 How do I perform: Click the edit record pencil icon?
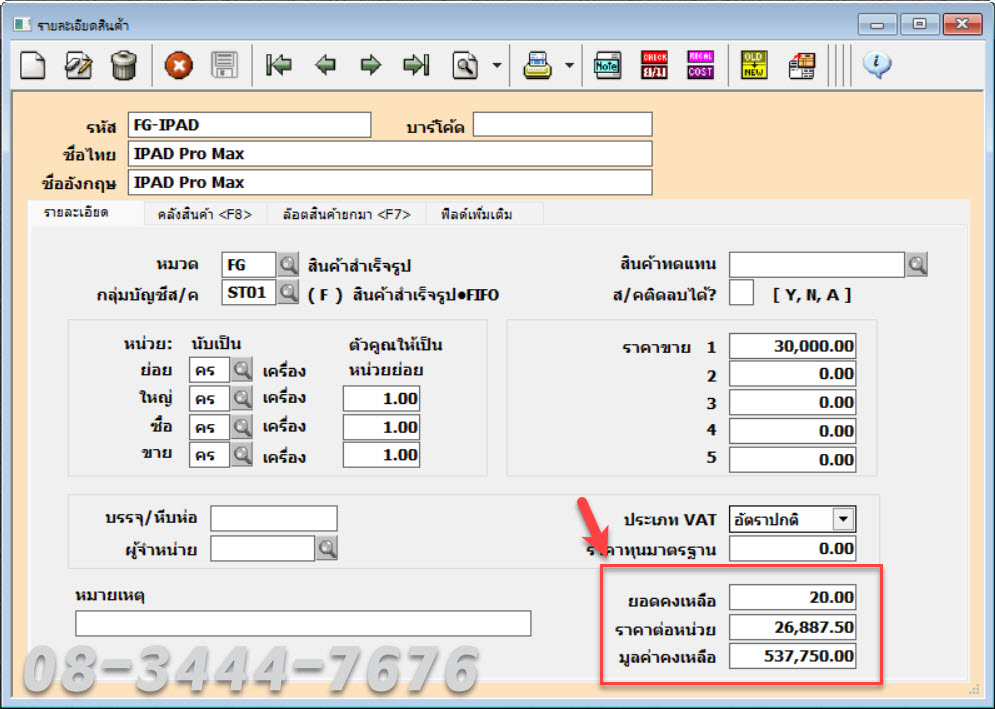79,65
